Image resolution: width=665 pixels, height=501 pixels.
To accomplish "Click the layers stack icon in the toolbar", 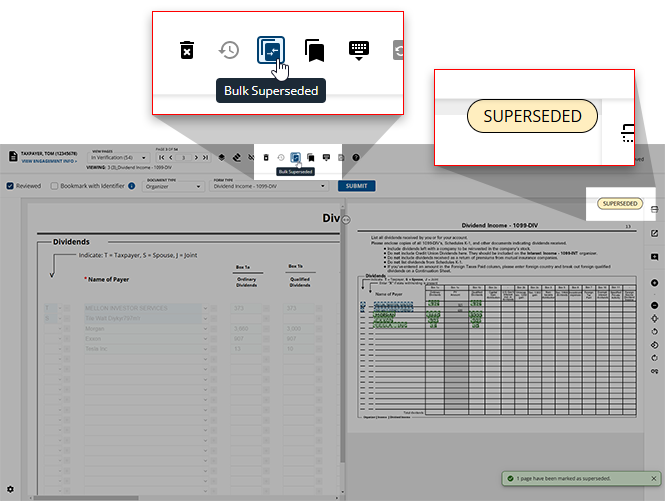I will [222, 157].
